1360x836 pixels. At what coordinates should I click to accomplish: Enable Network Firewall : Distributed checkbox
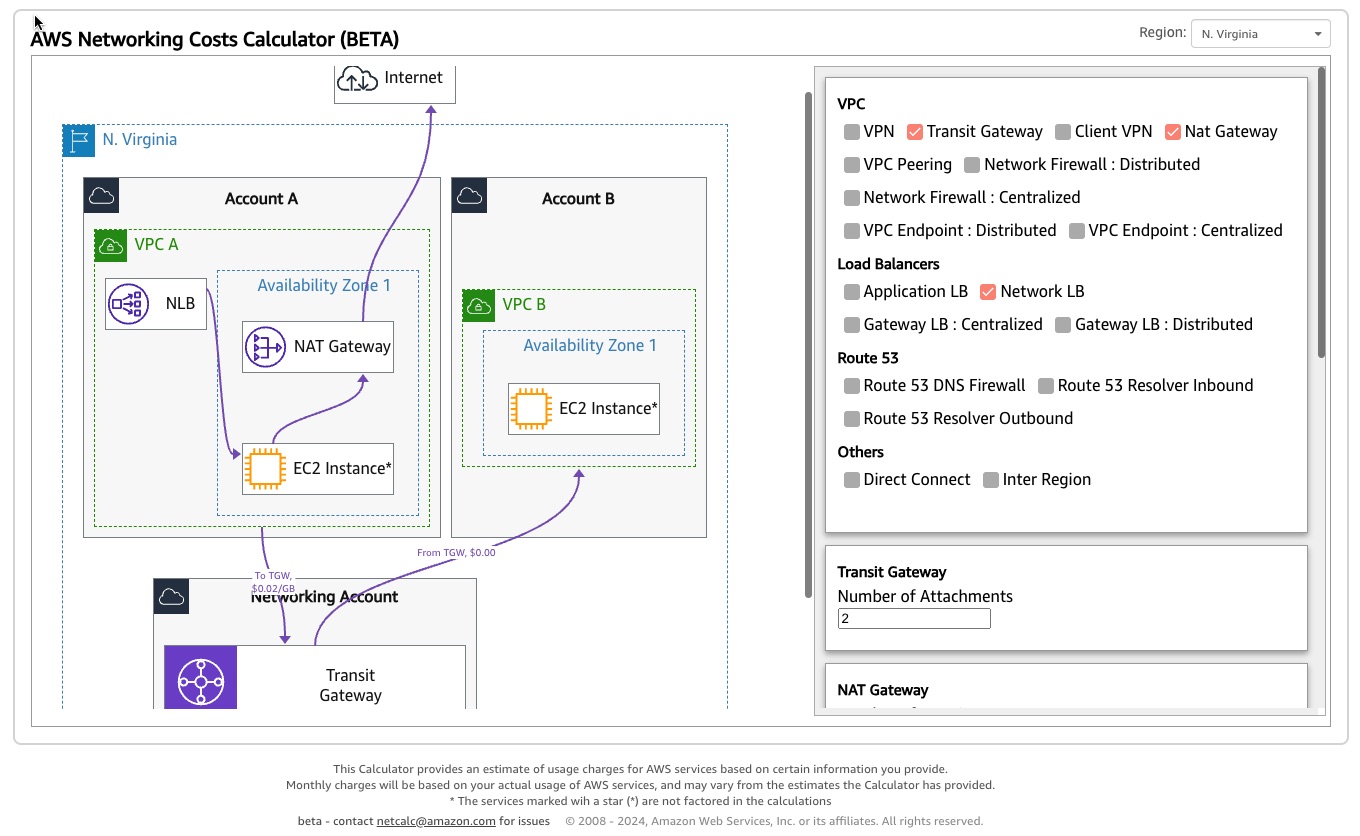pyautogui.click(x=972, y=165)
